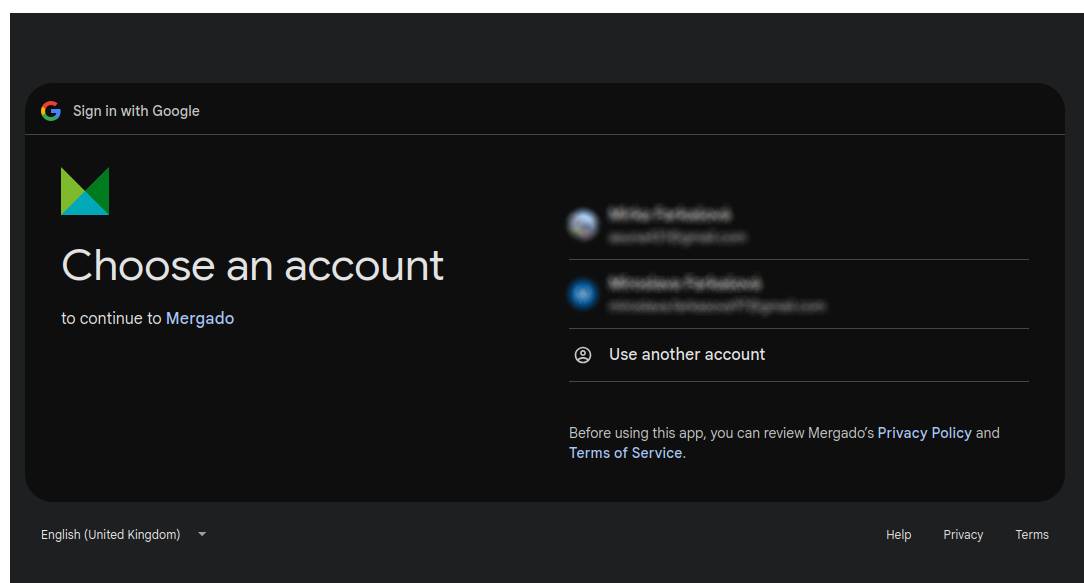This screenshot has width=1084, height=583.
Task: Click the person icon for another account
Action: click(583, 355)
